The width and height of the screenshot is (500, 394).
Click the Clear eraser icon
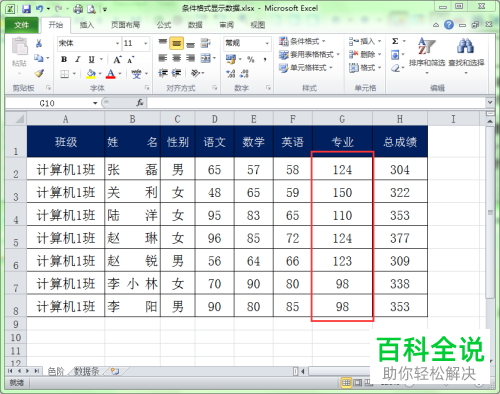pyautogui.click(x=395, y=68)
